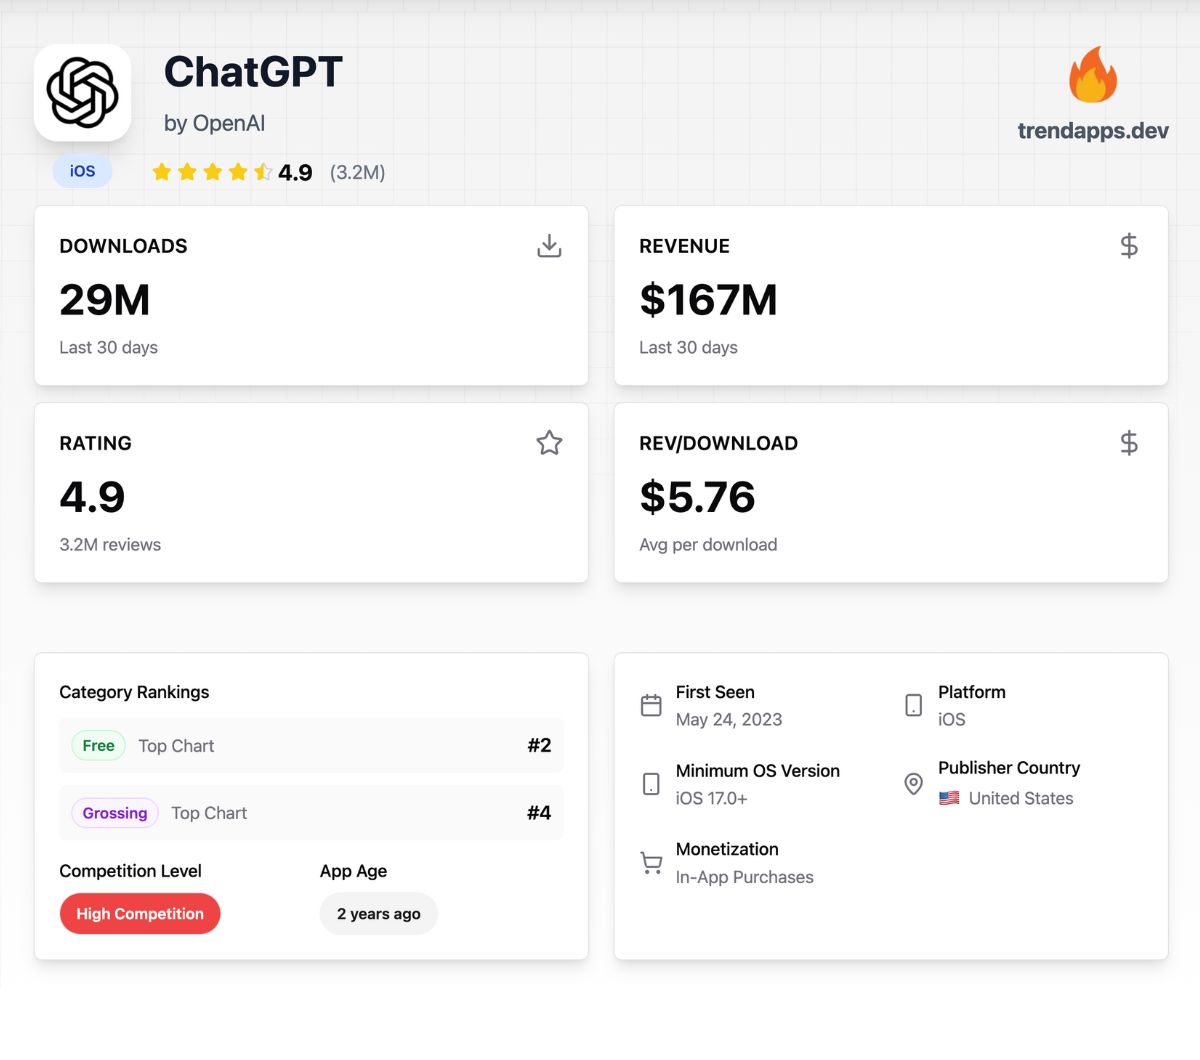Viewport: 1200px width, 1060px height.
Task: Click the device icon beside Platform
Action: tap(913, 705)
